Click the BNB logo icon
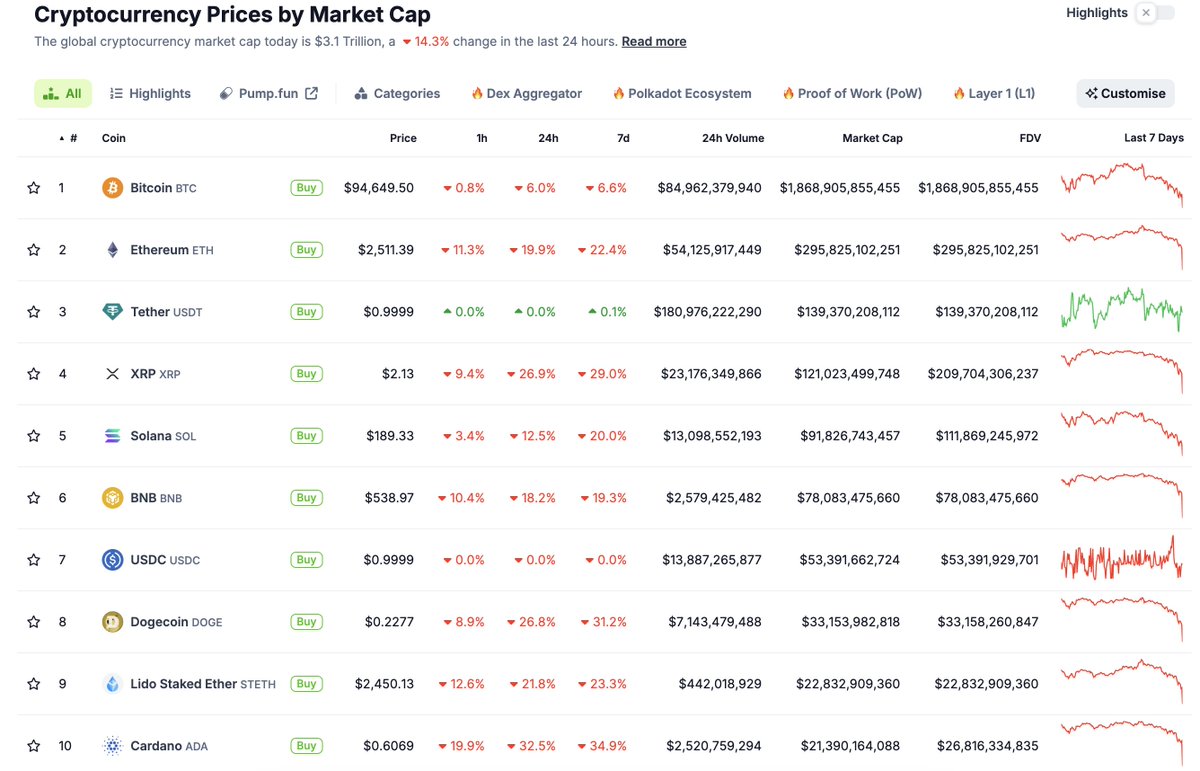This screenshot has height=771, width=1200. pyautogui.click(x=113, y=498)
